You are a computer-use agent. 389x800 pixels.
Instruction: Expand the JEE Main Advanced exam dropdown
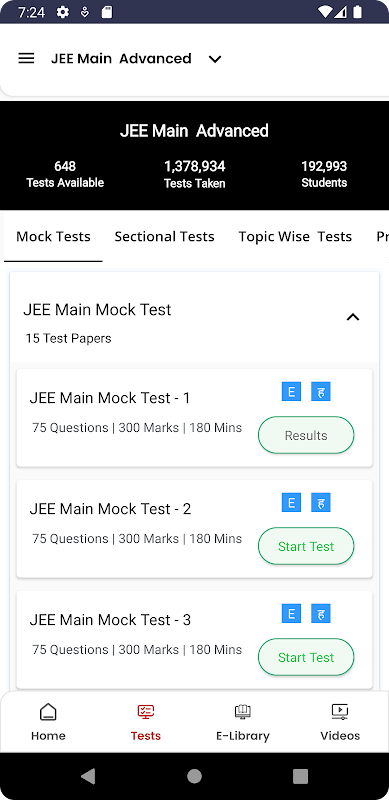point(215,59)
